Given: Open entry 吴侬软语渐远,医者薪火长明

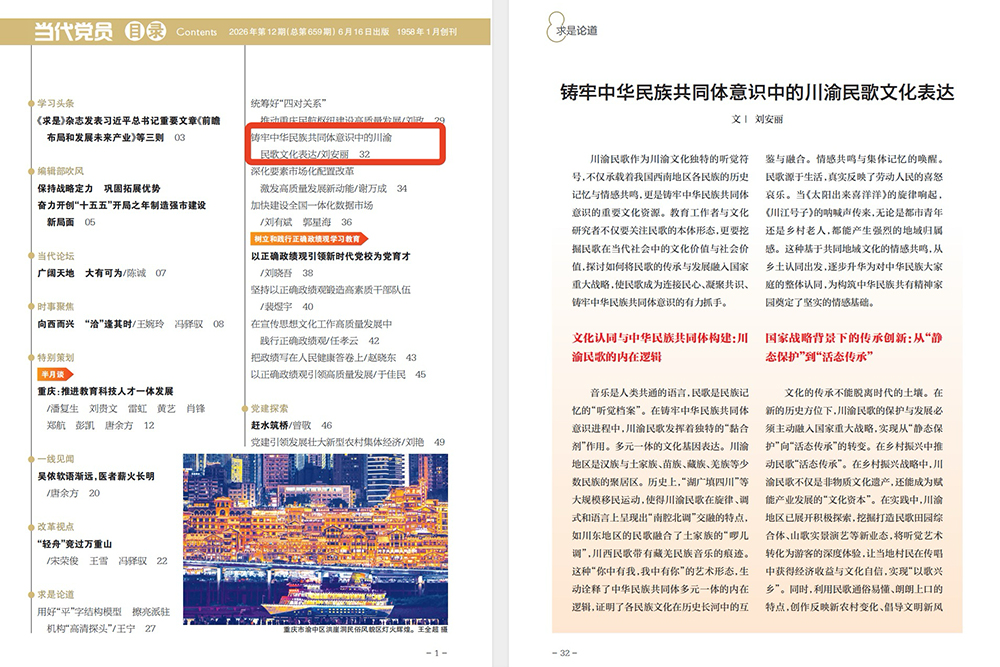Looking at the screenshot, I should coord(96,476).
